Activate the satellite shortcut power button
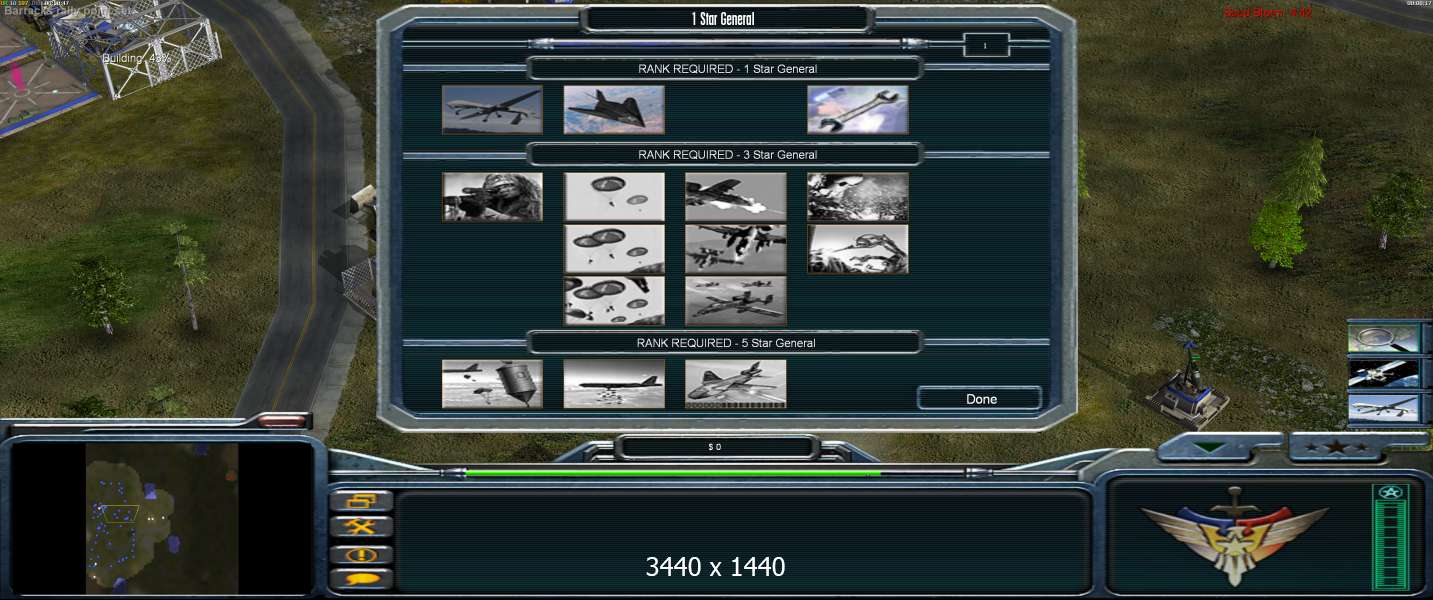This screenshot has width=1433, height=600. coord(1385,373)
